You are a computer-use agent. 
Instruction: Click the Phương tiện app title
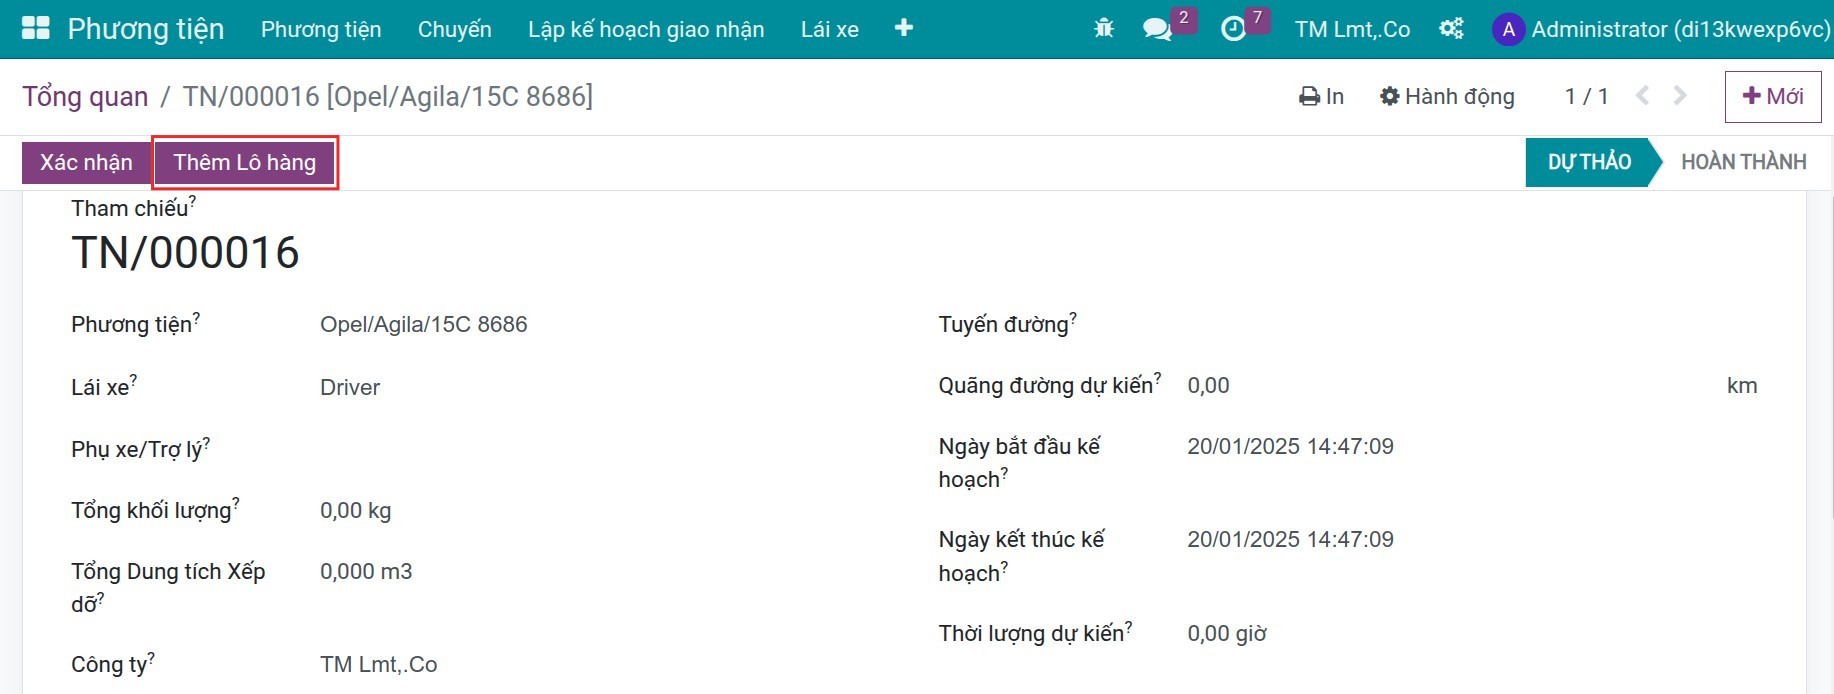coord(146,29)
